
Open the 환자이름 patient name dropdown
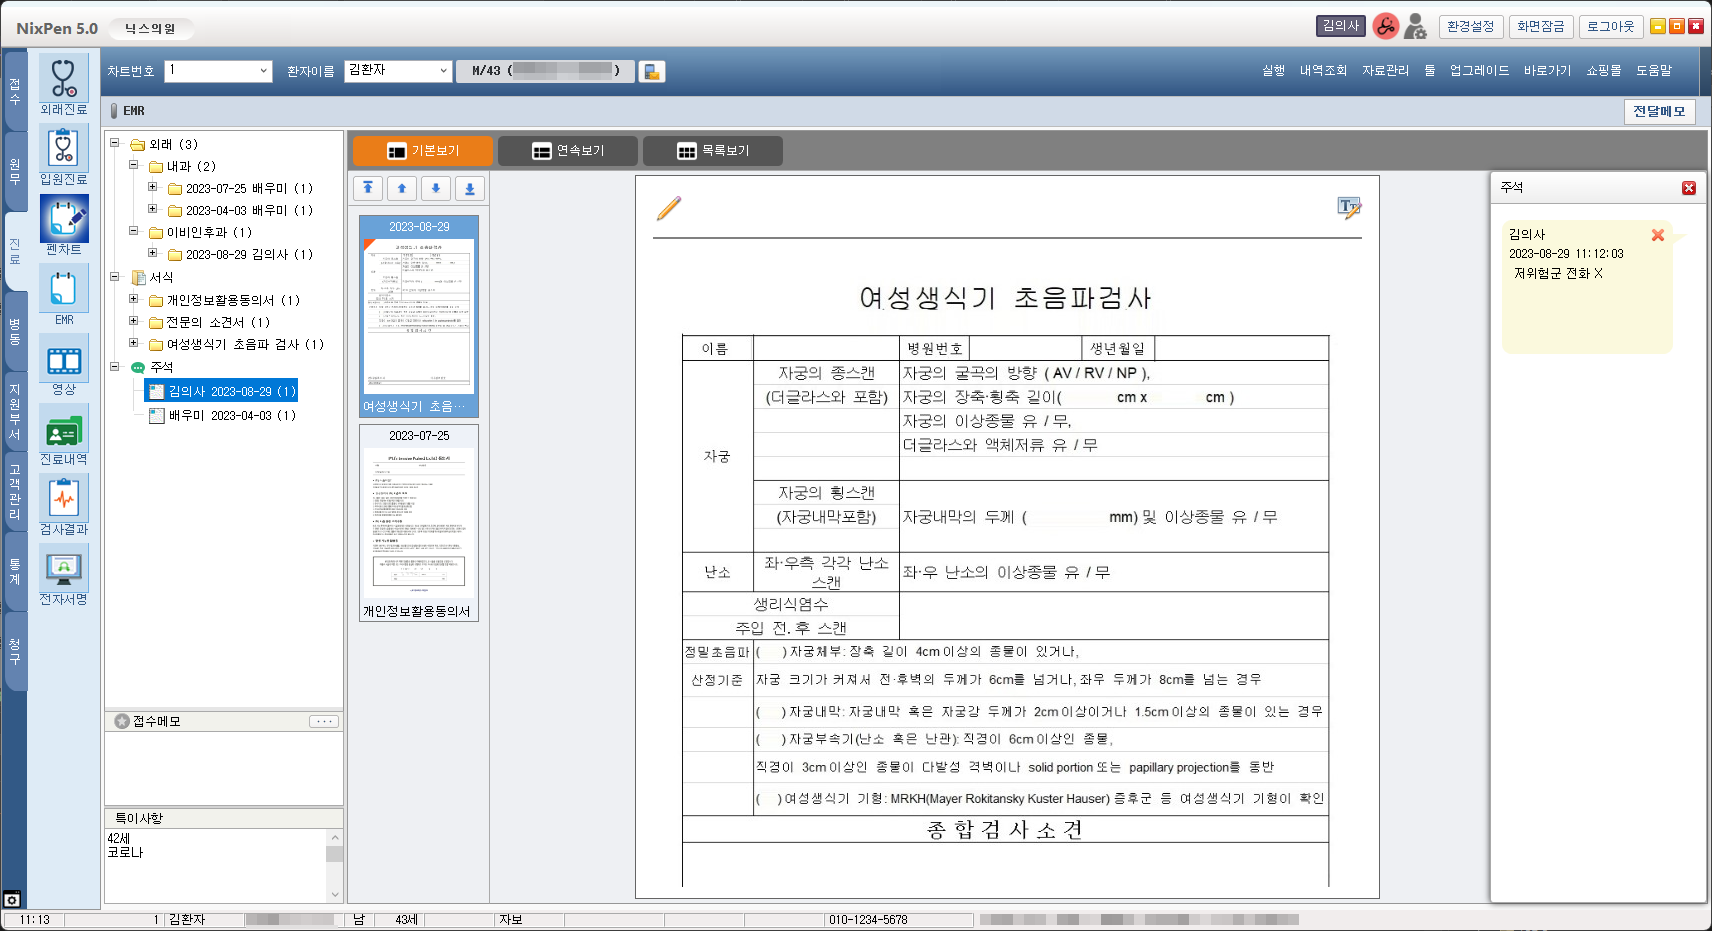click(443, 71)
